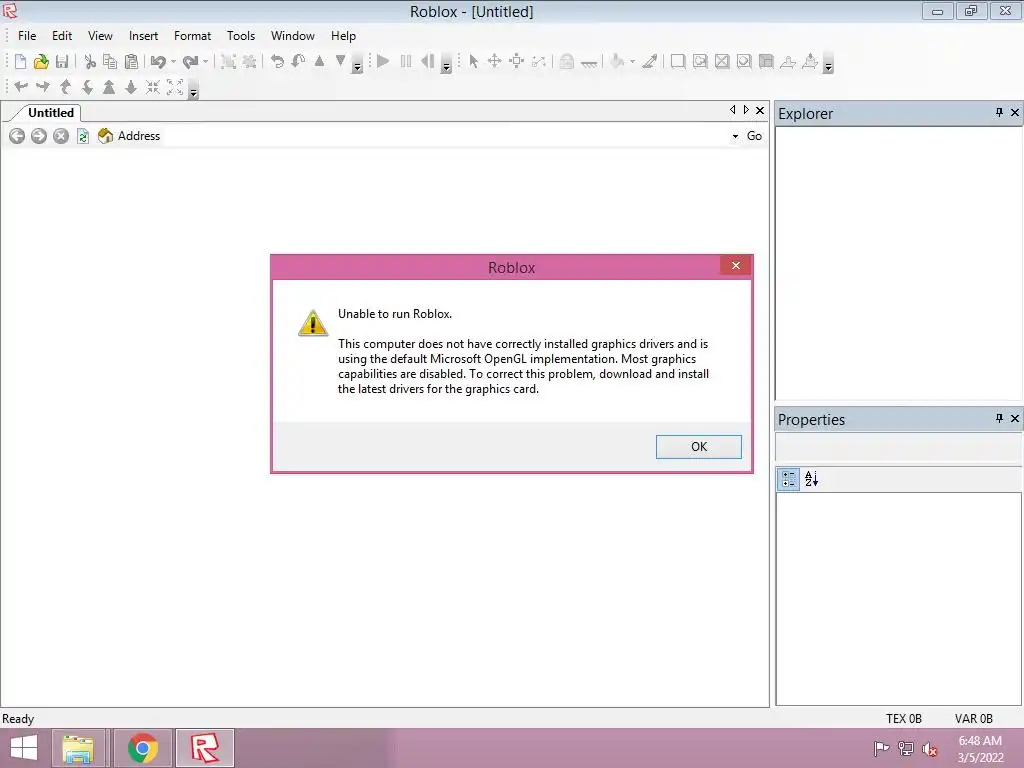Viewport: 1024px width, 768px height.
Task: Open the Edit menu
Action: (x=62, y=36)
